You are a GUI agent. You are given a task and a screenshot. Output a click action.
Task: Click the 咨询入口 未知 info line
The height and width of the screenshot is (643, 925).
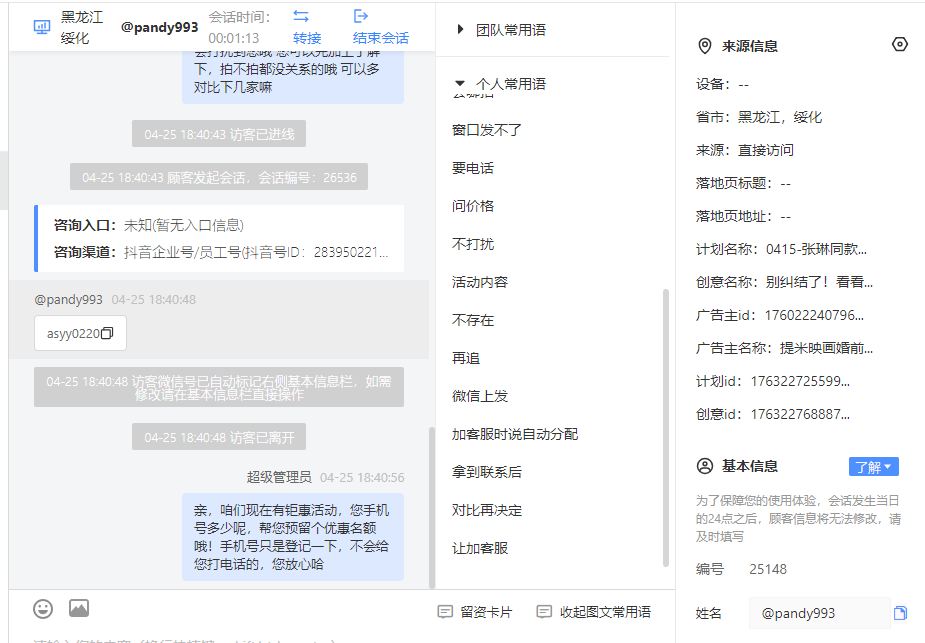[x=149, y=225]
